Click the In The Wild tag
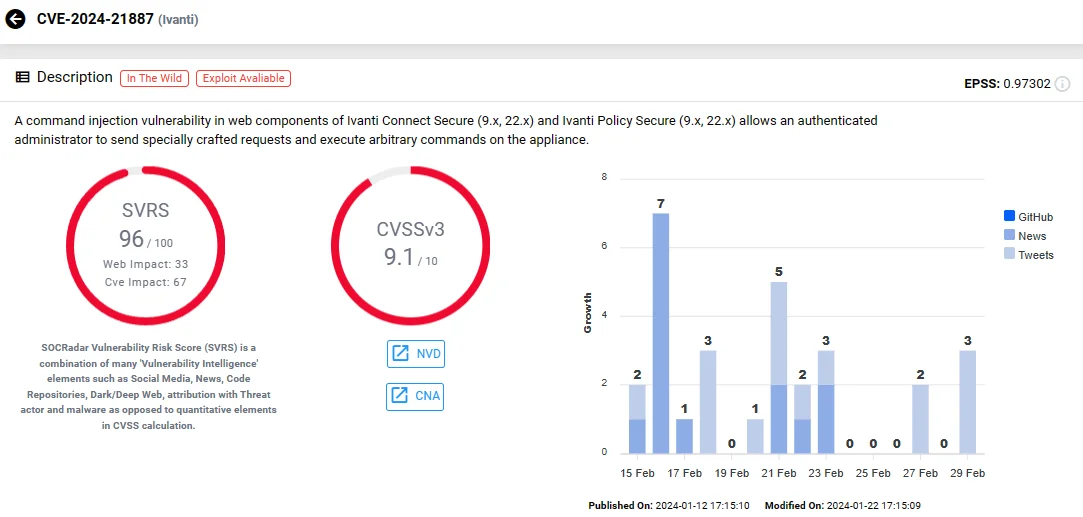Viewport: 1083px width, 517px height. pyautogui.click(x=155, y=78)
